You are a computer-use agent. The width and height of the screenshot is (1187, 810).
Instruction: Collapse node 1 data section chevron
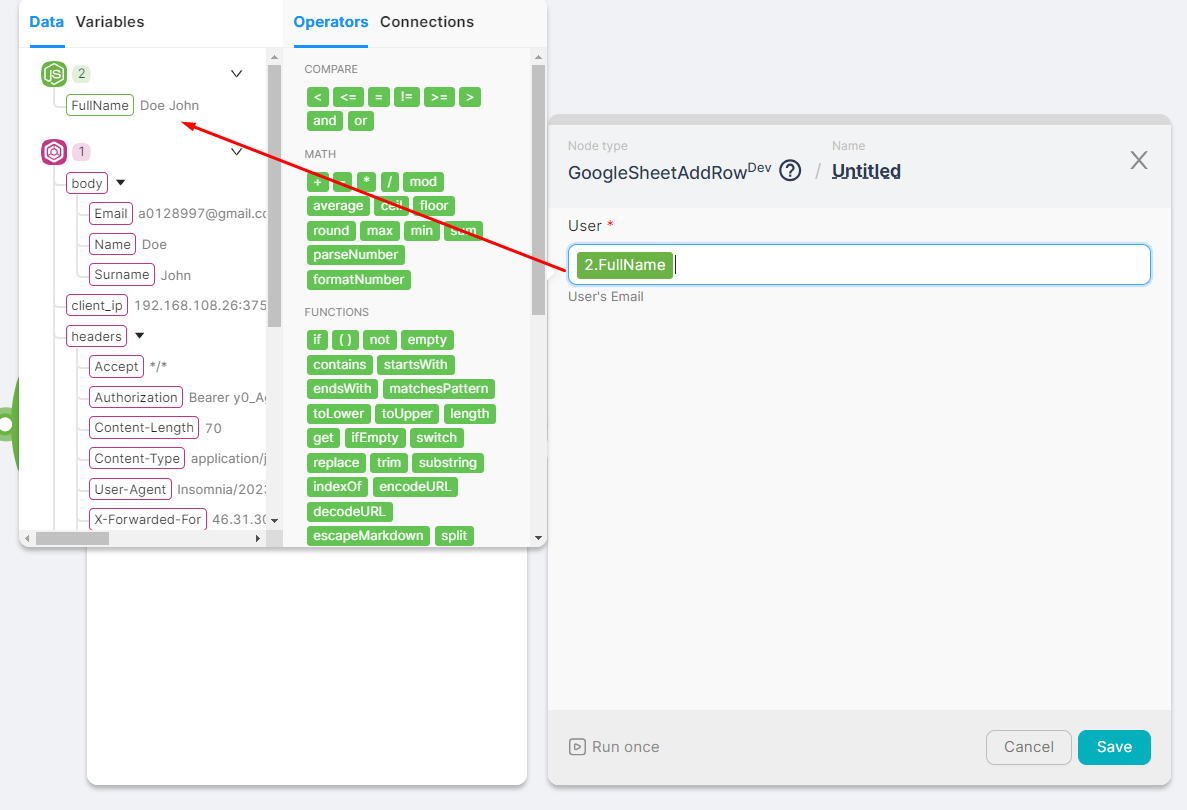pyautogui.click(x=237, y=152)
